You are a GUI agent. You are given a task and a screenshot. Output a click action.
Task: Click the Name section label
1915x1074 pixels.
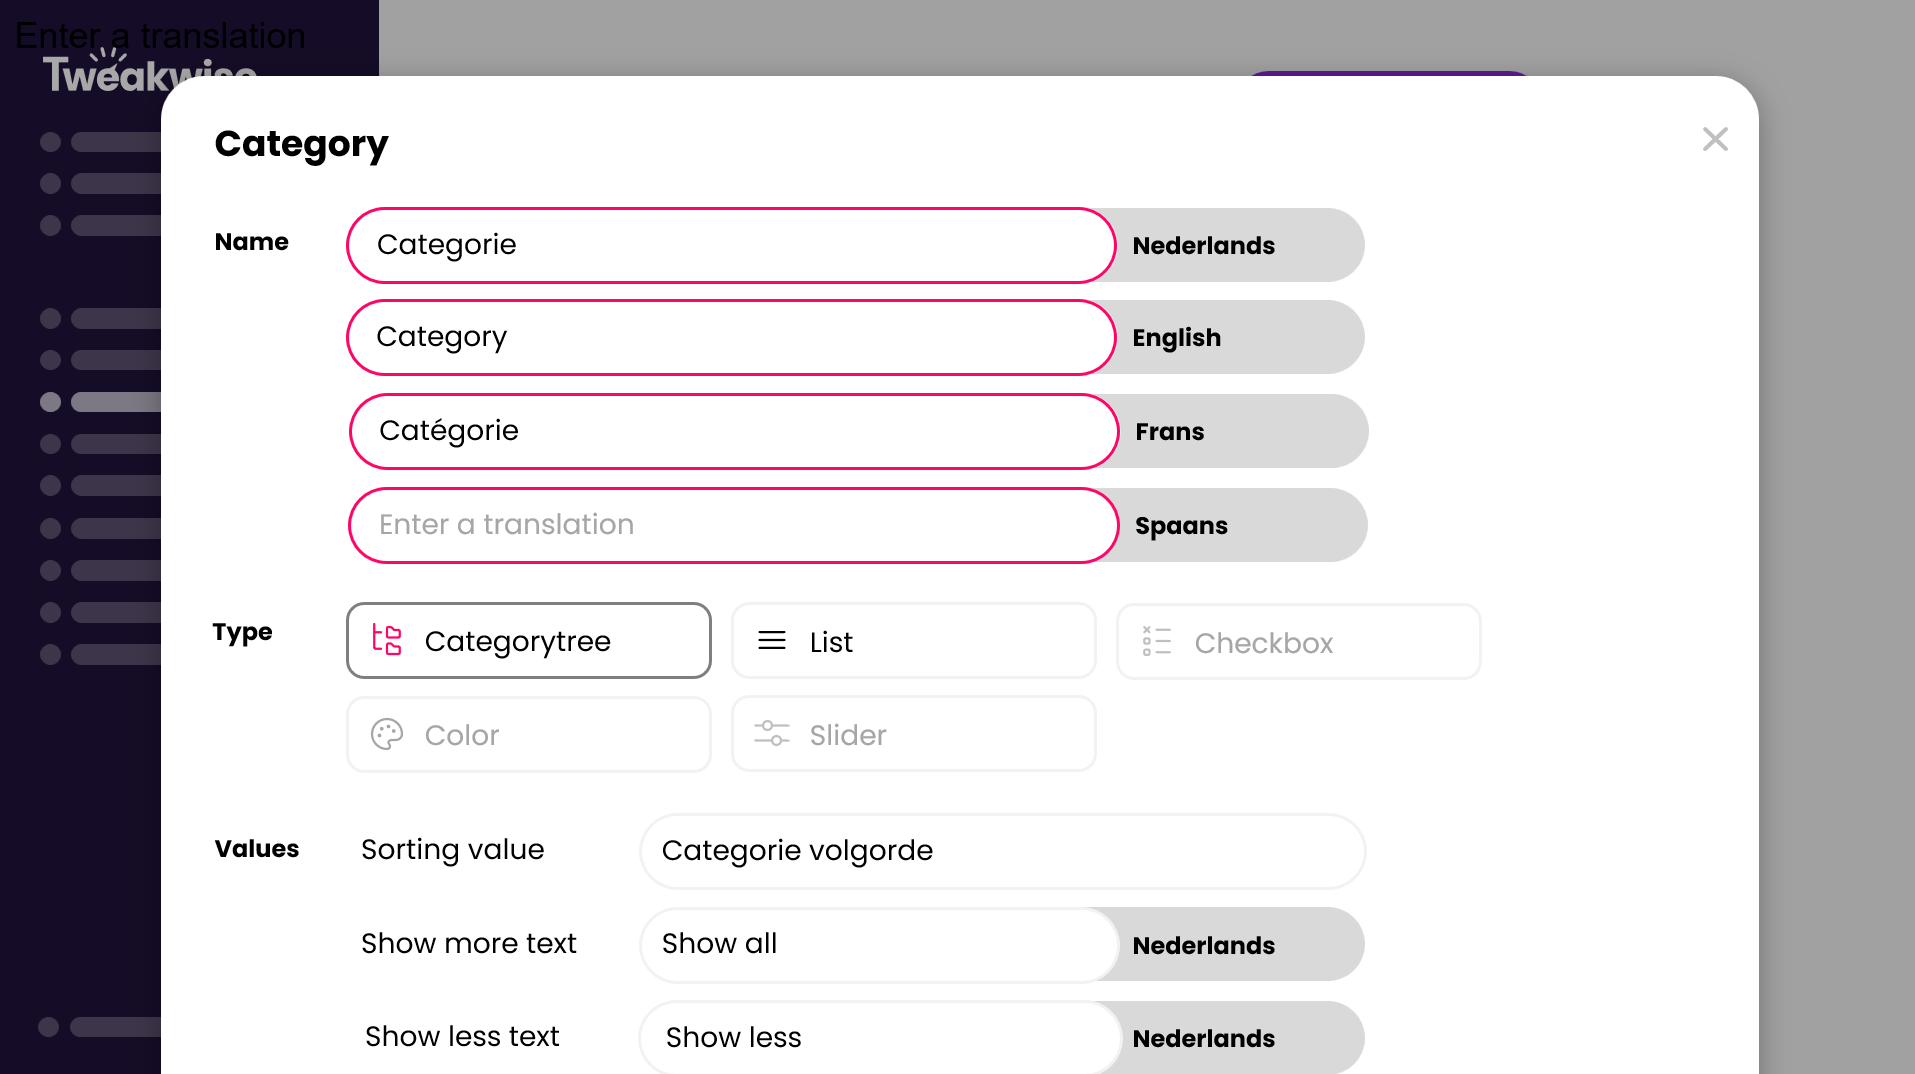point(251,242)
